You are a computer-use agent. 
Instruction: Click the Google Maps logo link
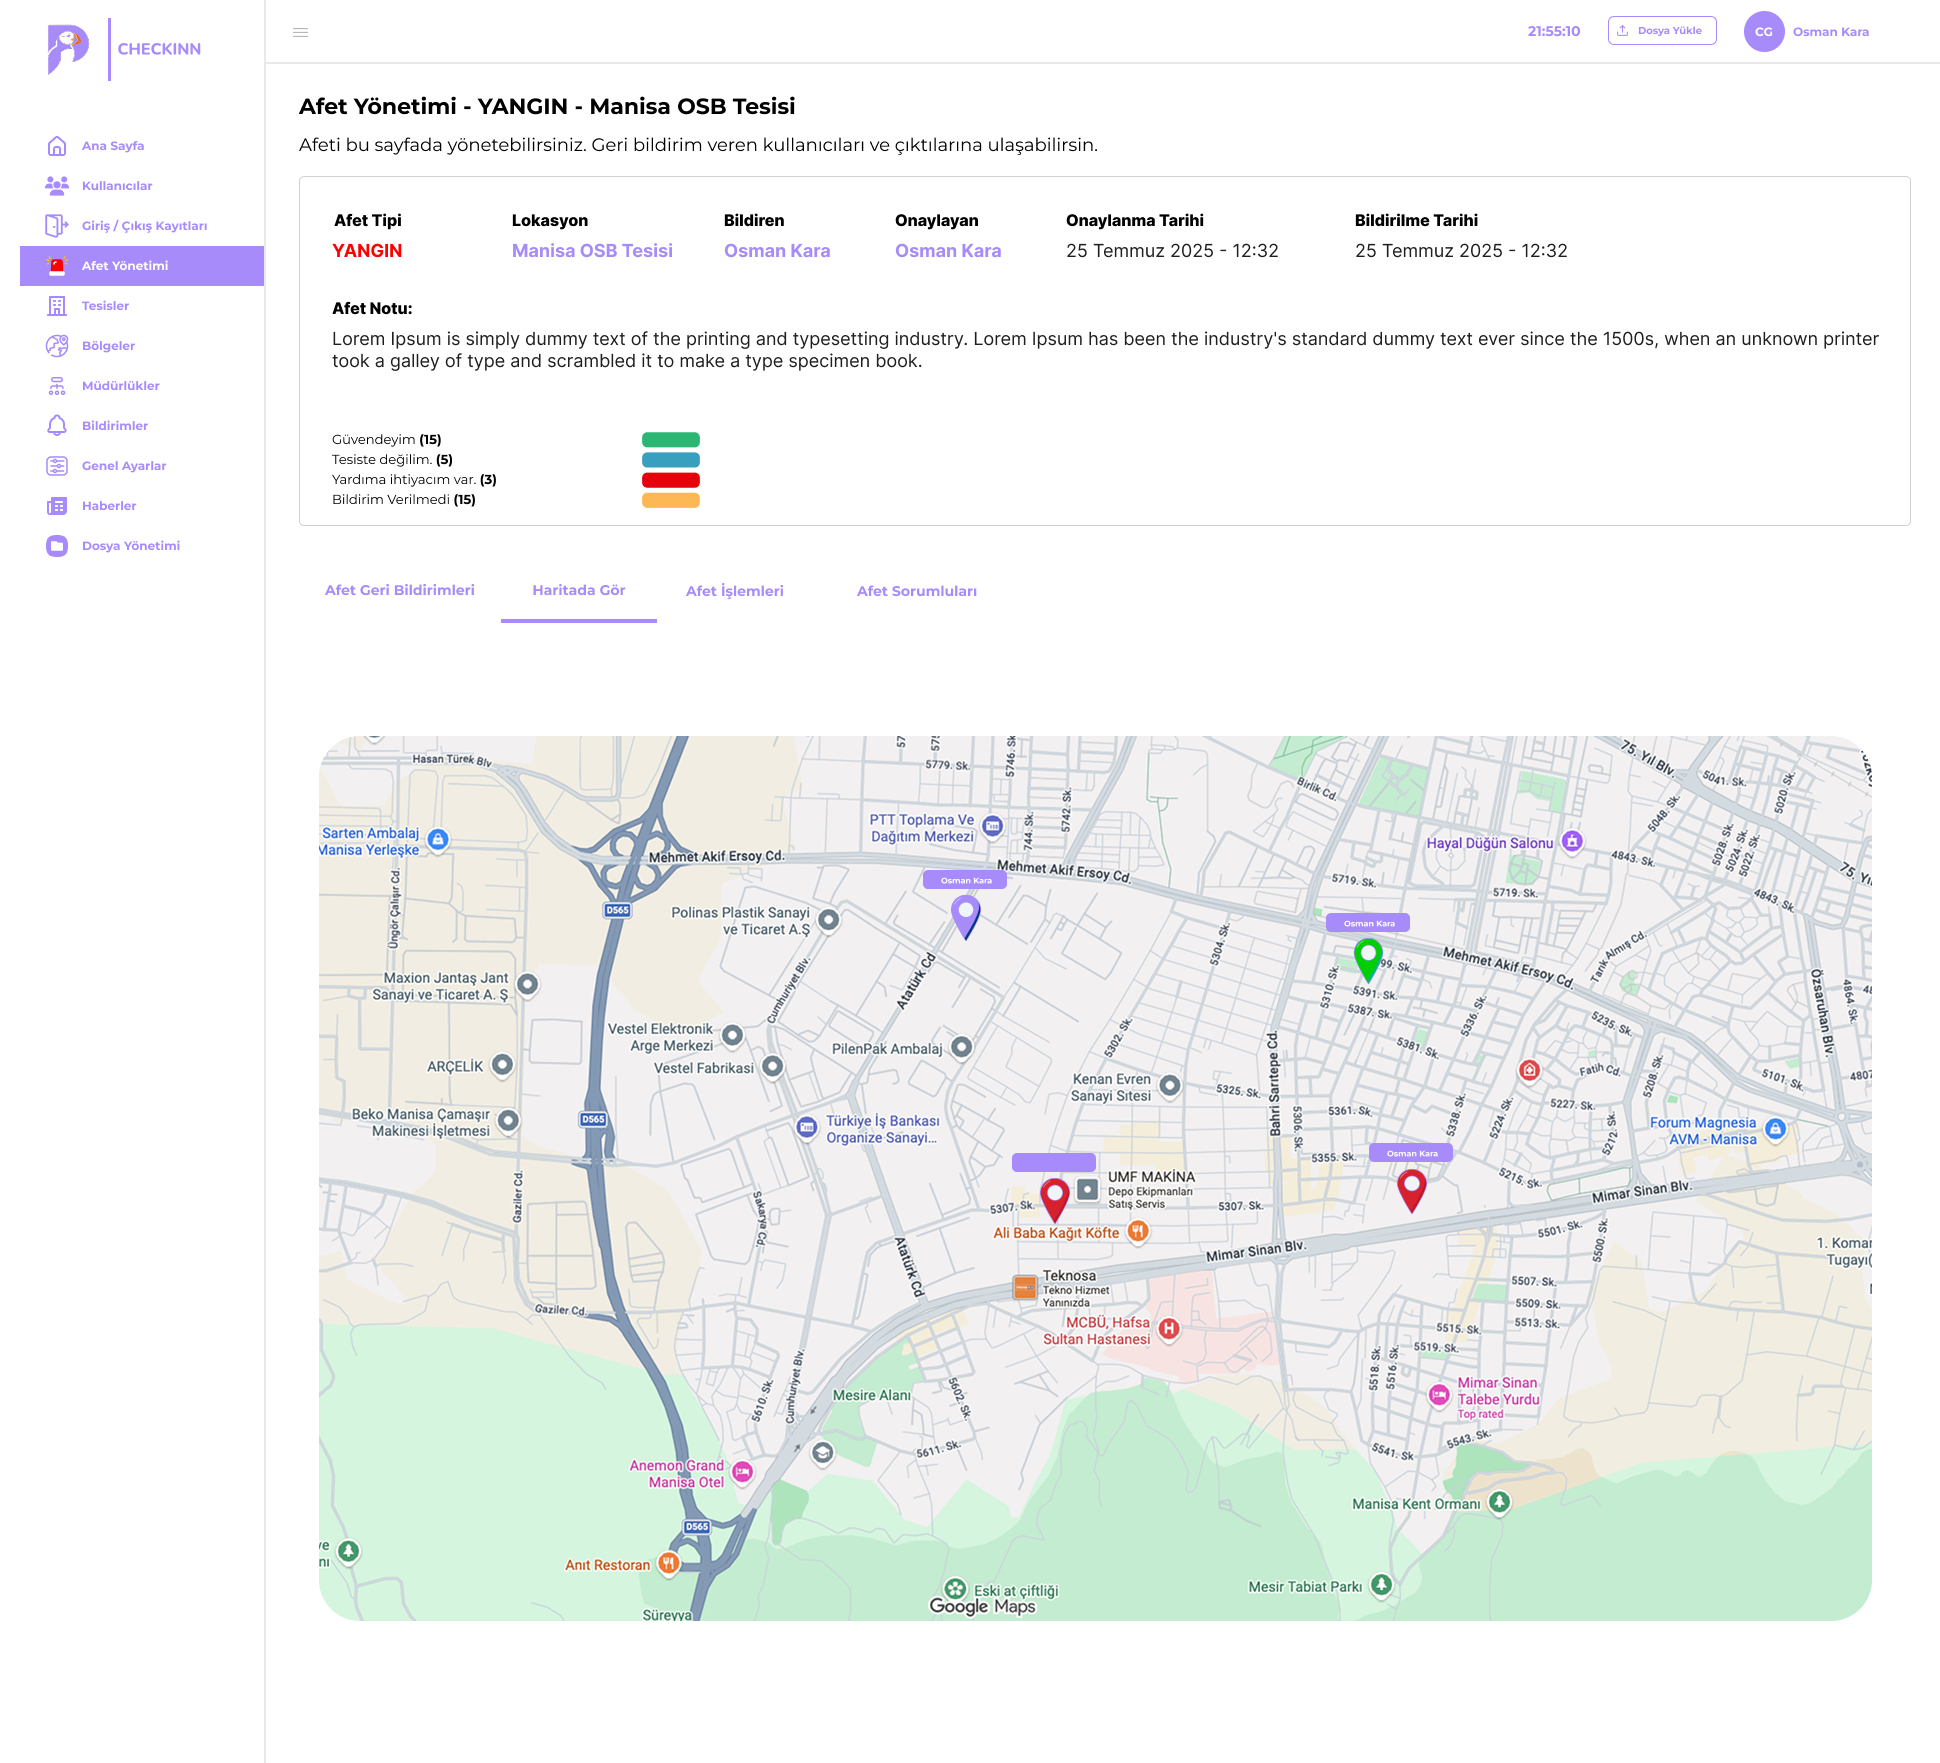[x=982, y=1606]
